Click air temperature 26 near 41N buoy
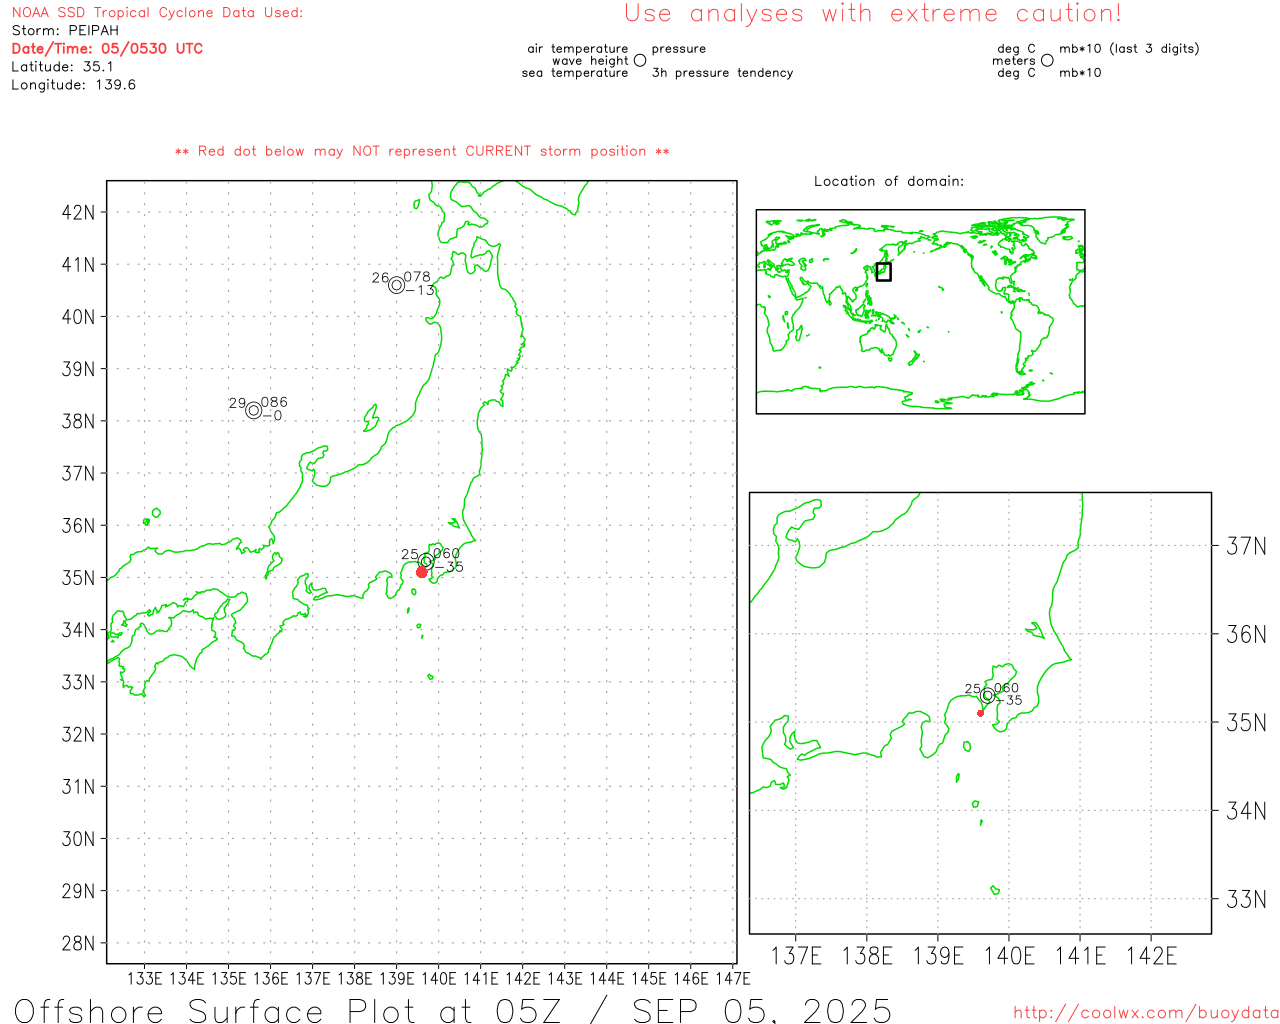The height and width of the screenshot is (1024, 1280). click(380, 278)
